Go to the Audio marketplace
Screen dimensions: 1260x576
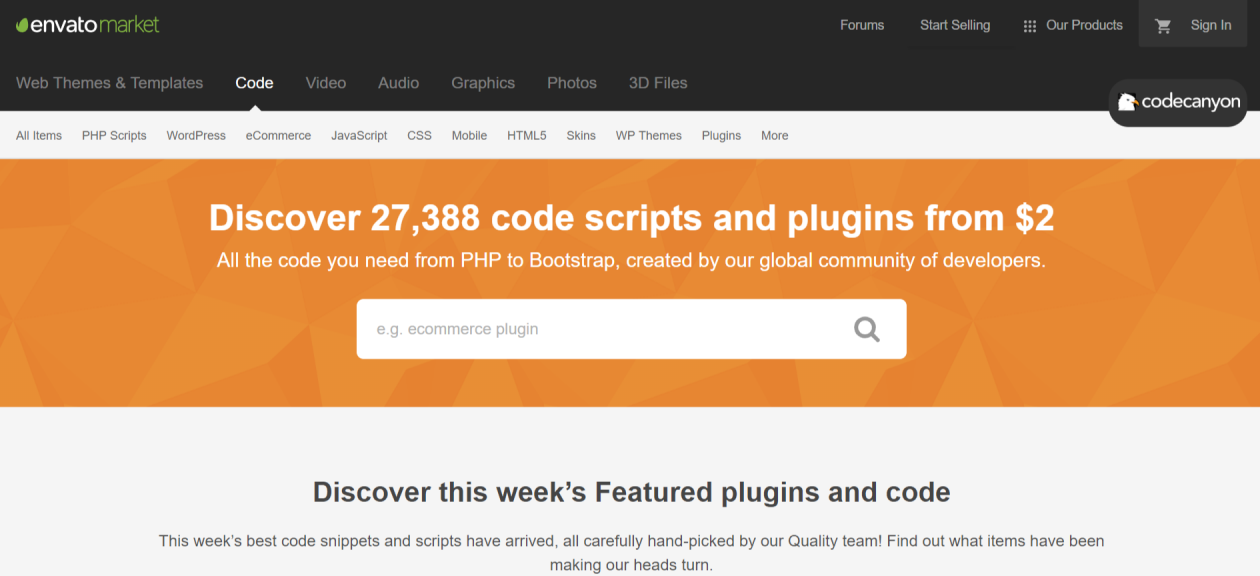coord(398,83)
